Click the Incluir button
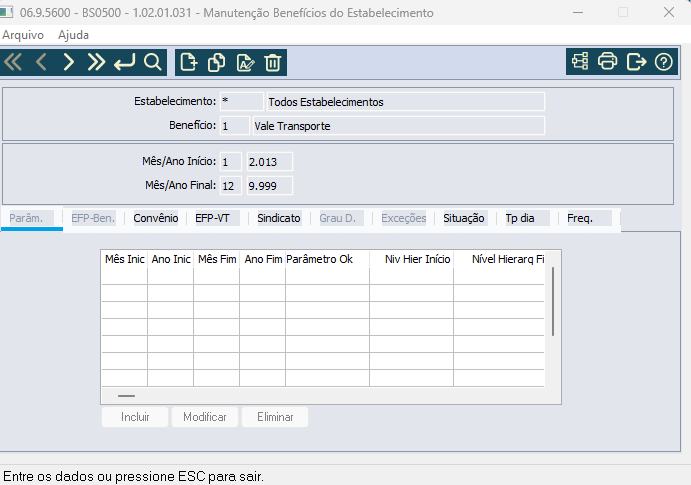Screen dimensions: 691x485 (x=135, y=417)
